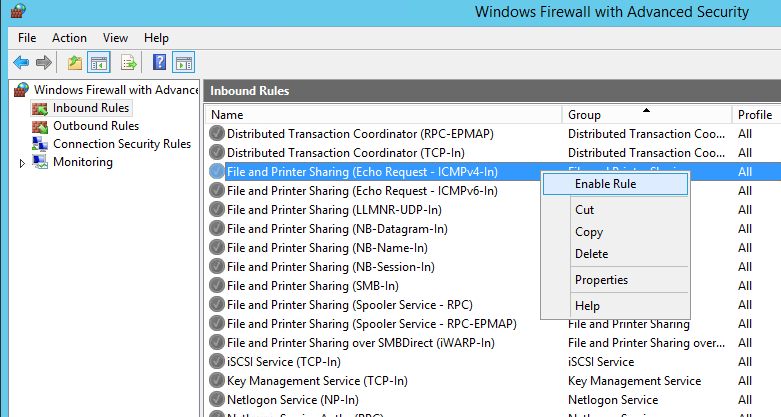Select Key Management Service (TCP-In) rule
The height and width of the screenshot is (417, 781).
(317, 381)
